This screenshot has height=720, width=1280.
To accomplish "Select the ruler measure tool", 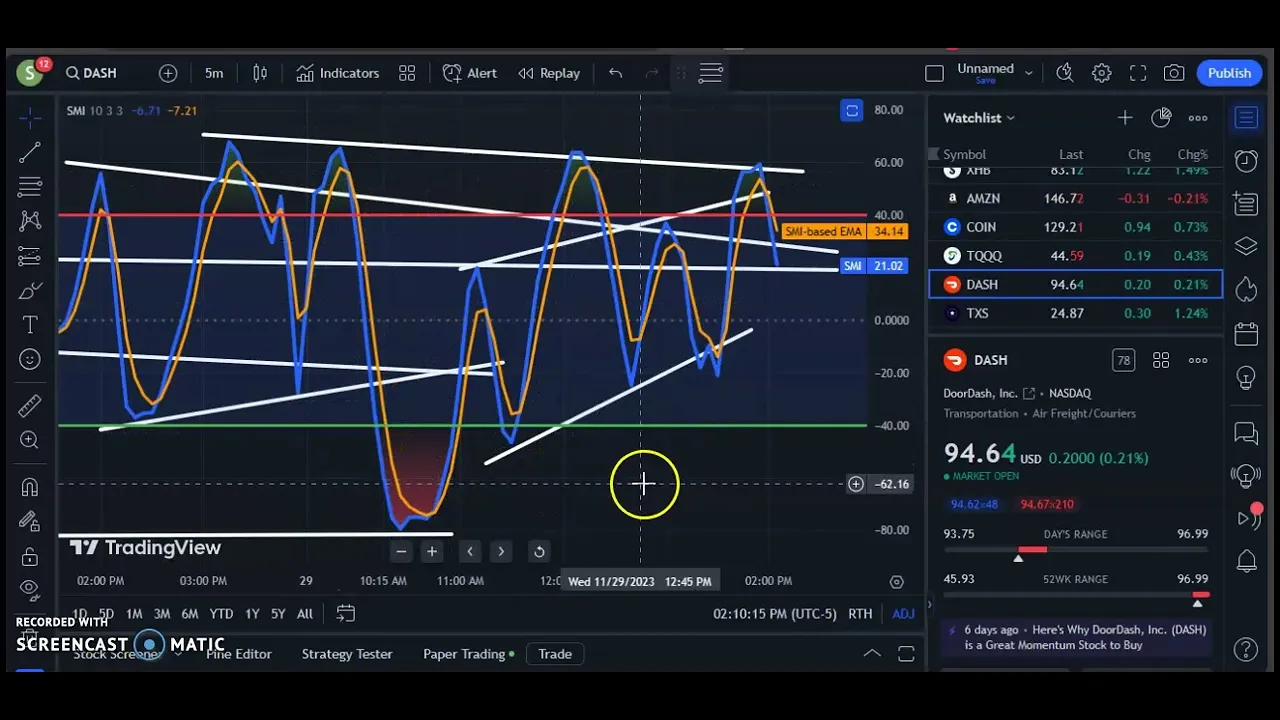I will [x=30, y=405].
